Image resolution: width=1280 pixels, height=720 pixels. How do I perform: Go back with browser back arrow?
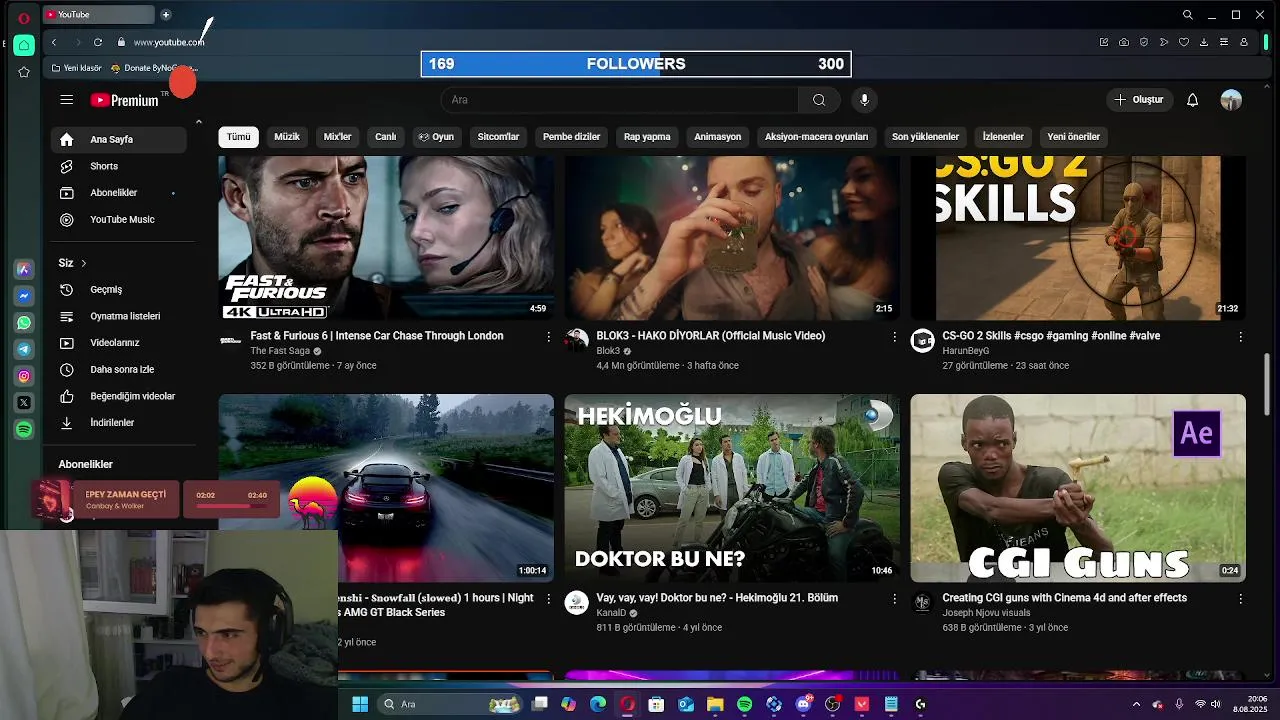(54, 42)
